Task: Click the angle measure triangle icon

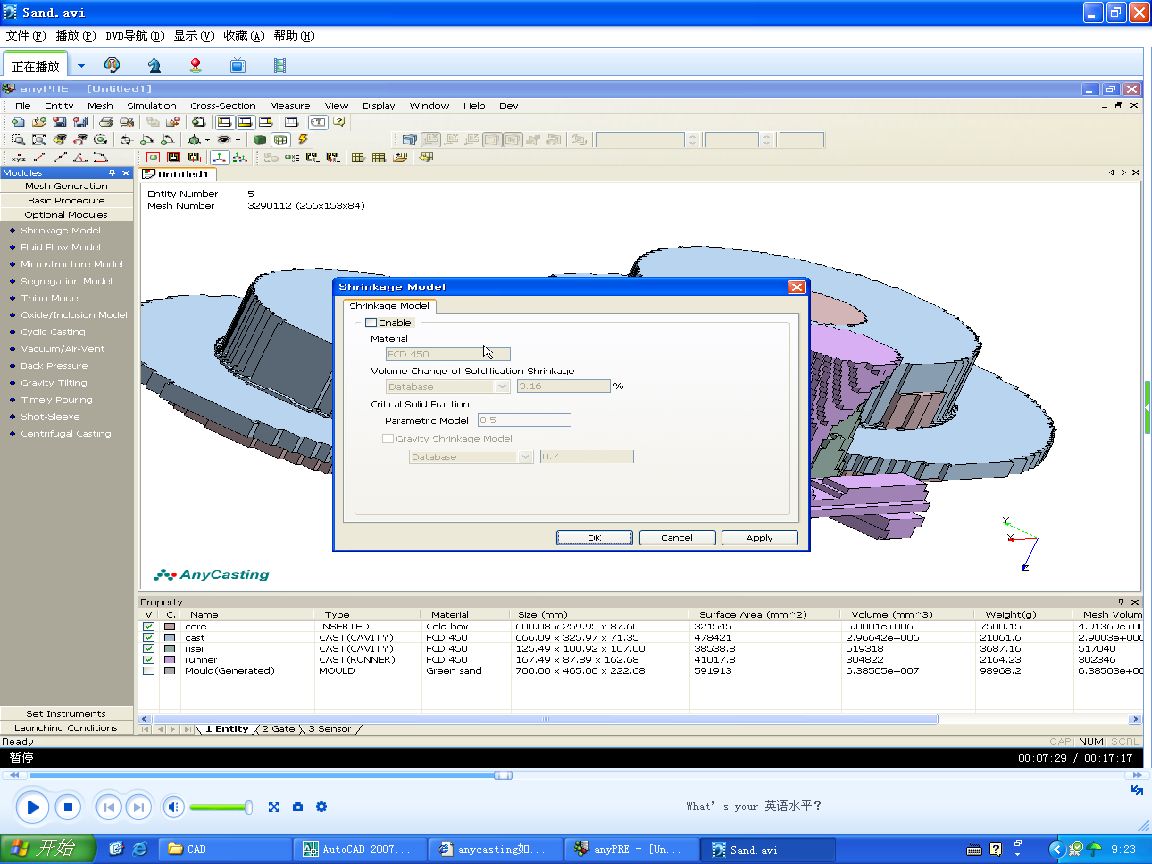Action: tap(80, 157)
